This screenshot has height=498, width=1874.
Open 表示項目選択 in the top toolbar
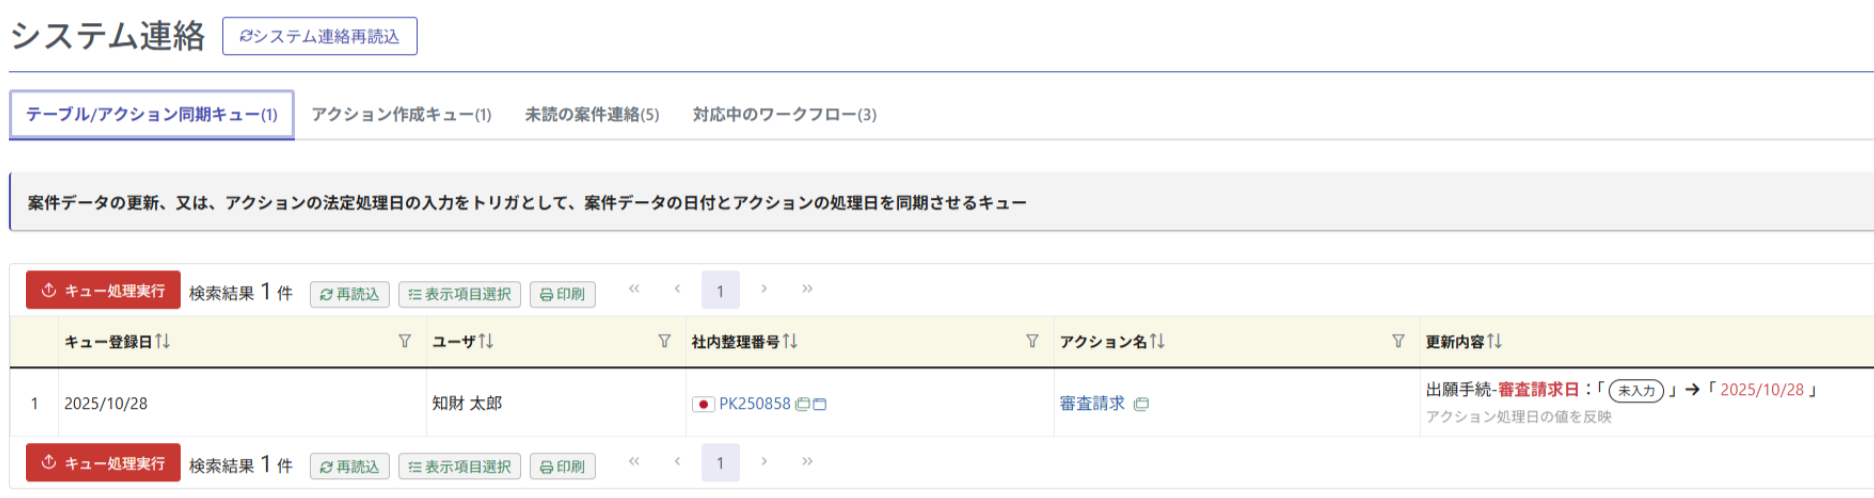(459, 294)
